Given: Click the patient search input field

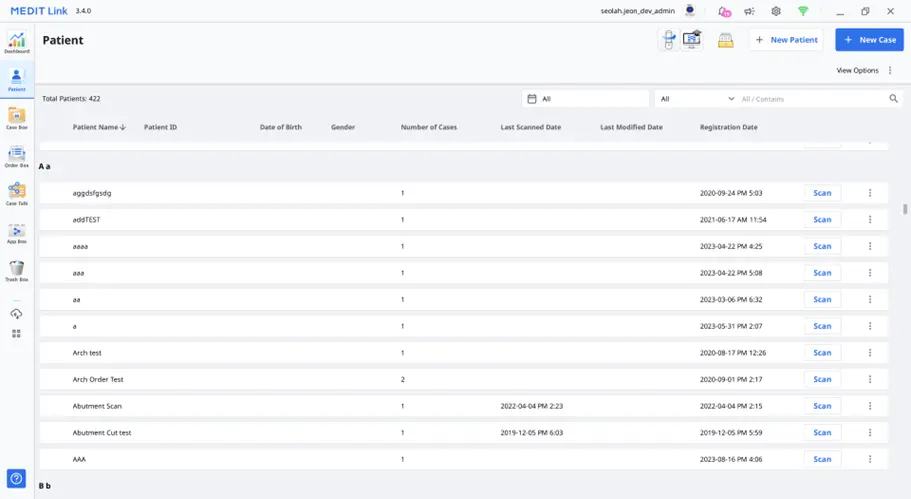Looking at the screenshot, I should 812,99.
